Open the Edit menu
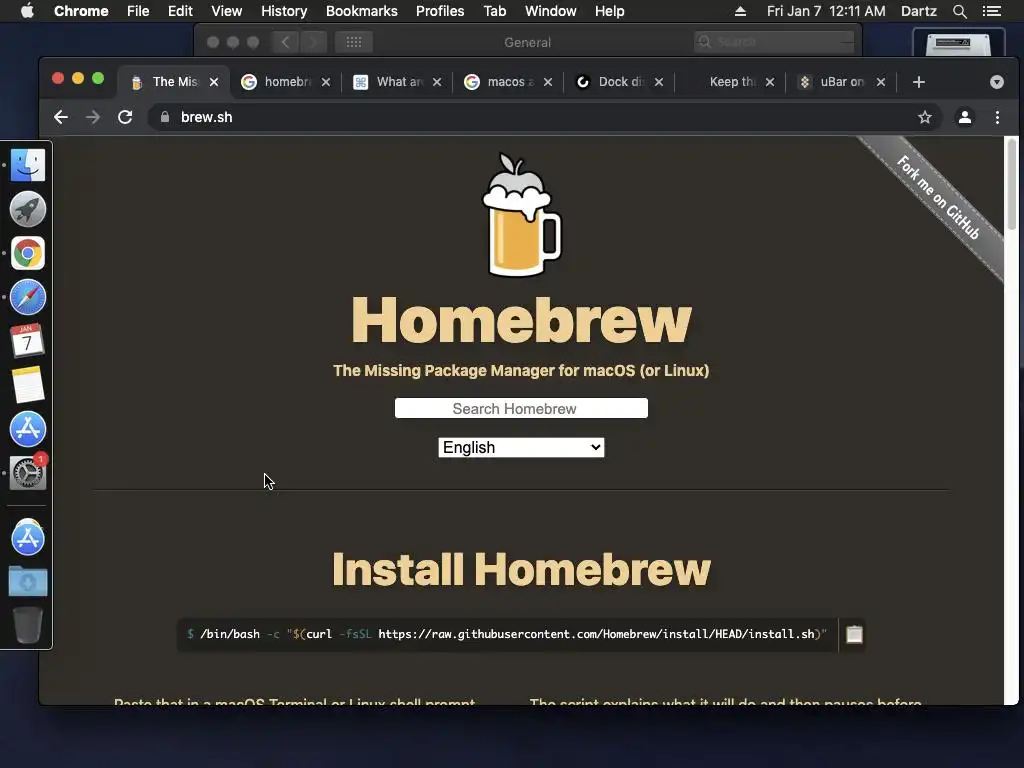This screenshot has width=1024, height=768. [180, 11]
